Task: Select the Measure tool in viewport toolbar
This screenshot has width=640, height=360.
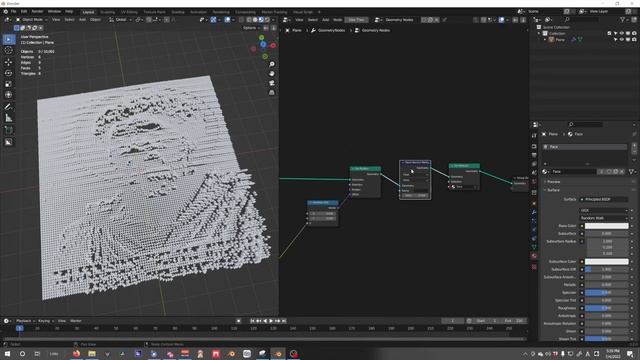Action: click(x=9, y=118)
